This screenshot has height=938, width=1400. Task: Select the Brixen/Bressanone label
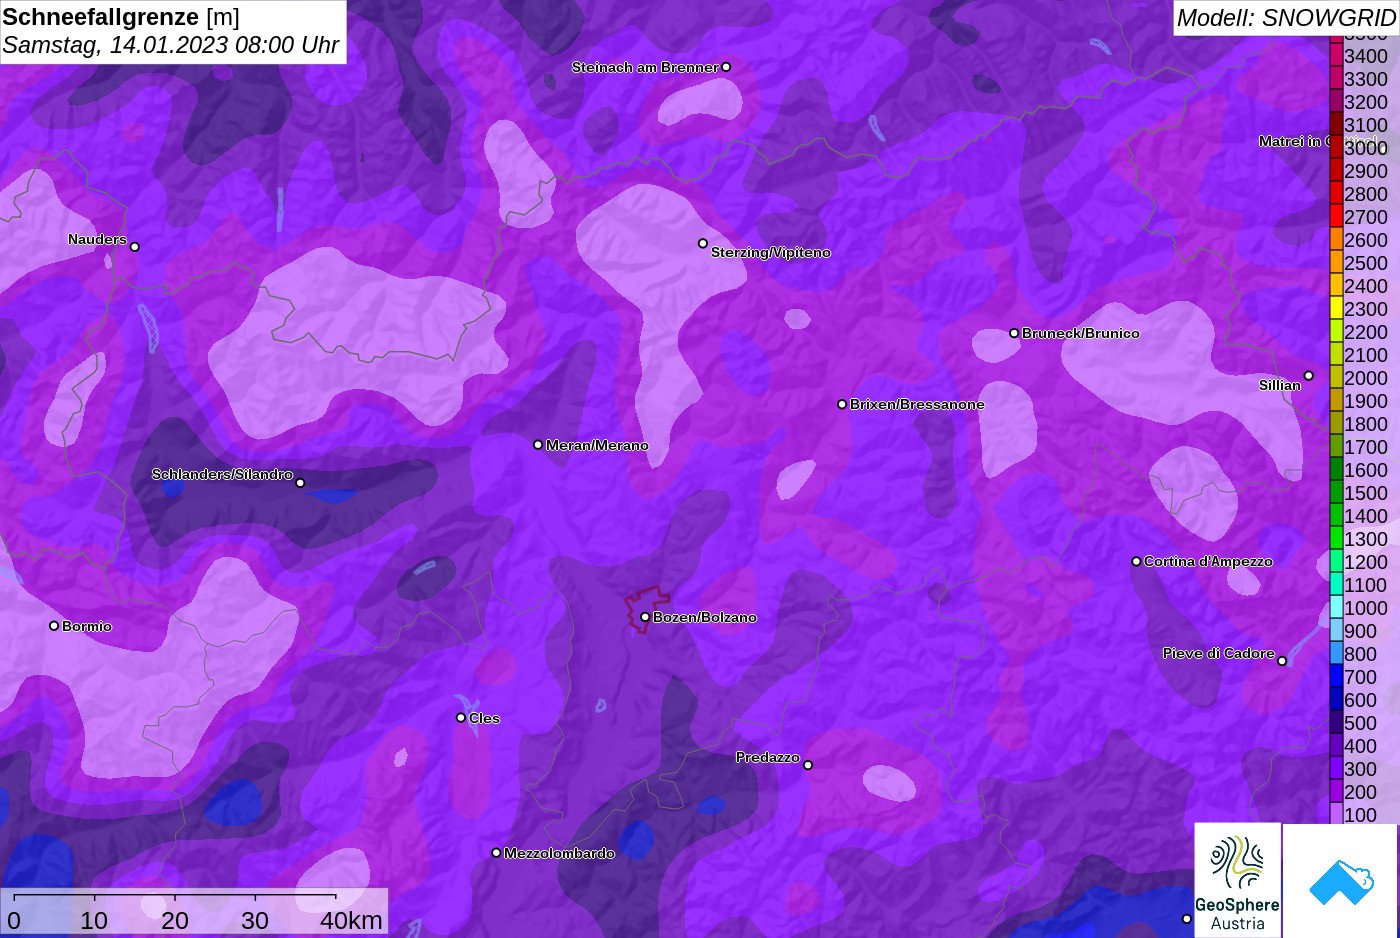(917, 404)
